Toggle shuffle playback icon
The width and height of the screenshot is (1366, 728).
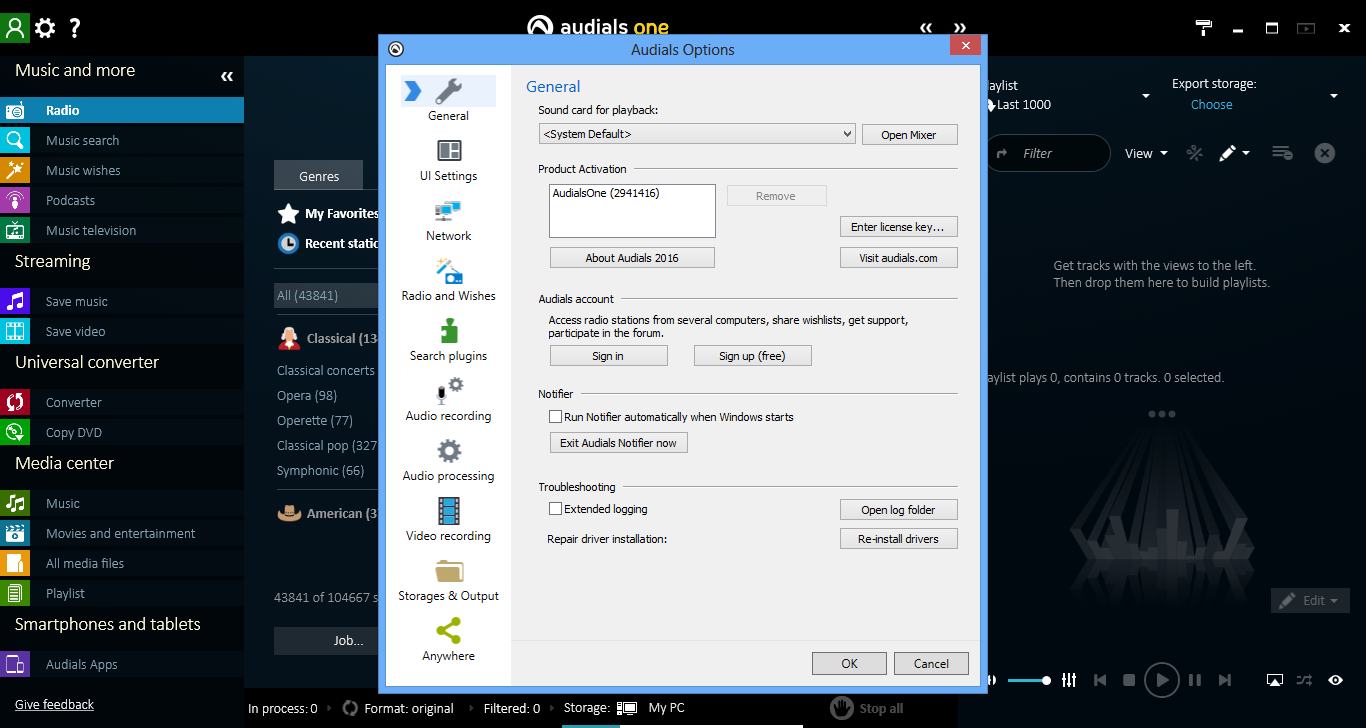1304,680
